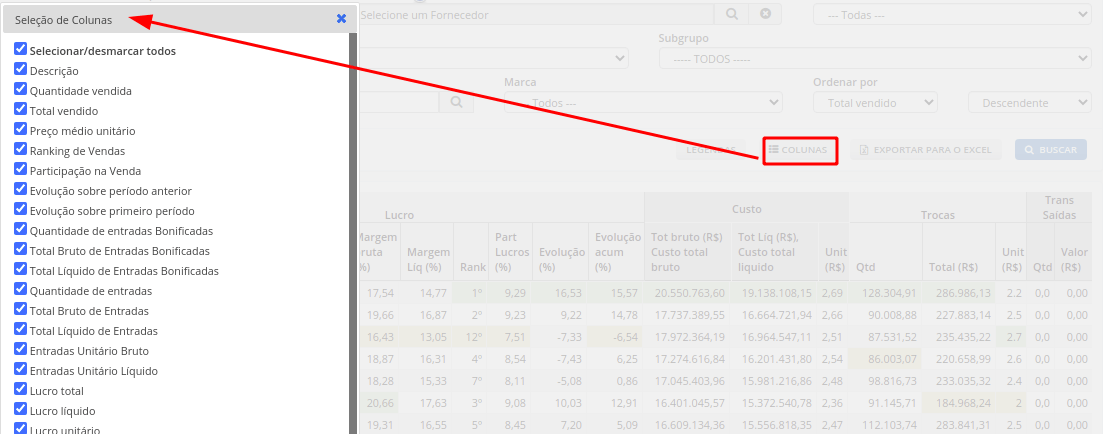The image size is (1103, 434).
Task: Open the Todas dropdown at top right
Action: click(x=952, y=14)
